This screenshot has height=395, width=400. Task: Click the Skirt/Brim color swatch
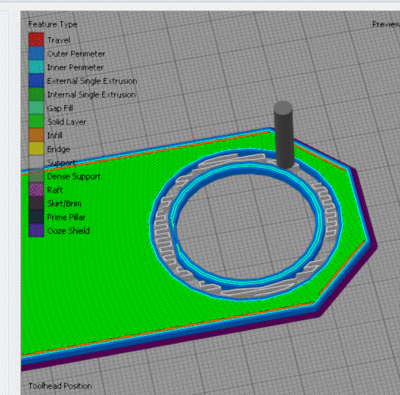[x=36, y=203]
